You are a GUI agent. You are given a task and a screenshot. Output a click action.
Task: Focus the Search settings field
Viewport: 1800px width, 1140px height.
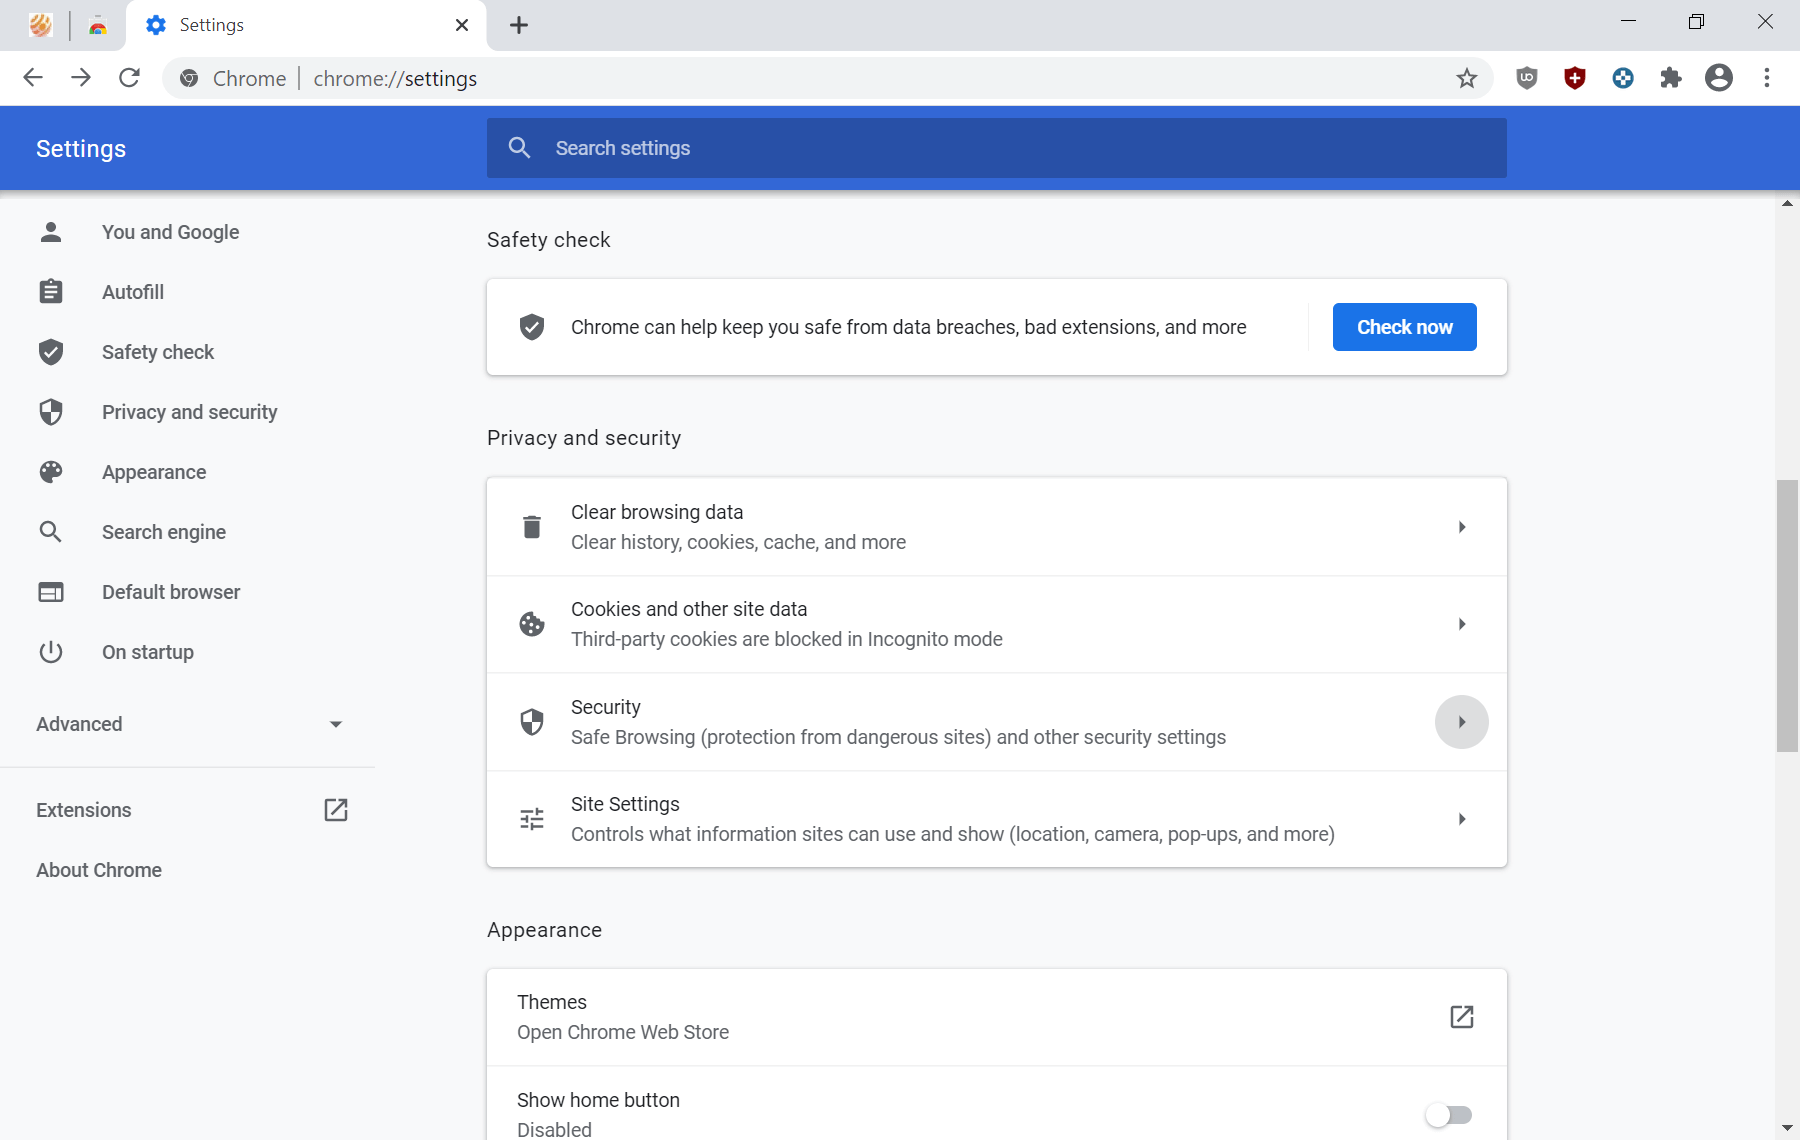click(x=997, y=148)
